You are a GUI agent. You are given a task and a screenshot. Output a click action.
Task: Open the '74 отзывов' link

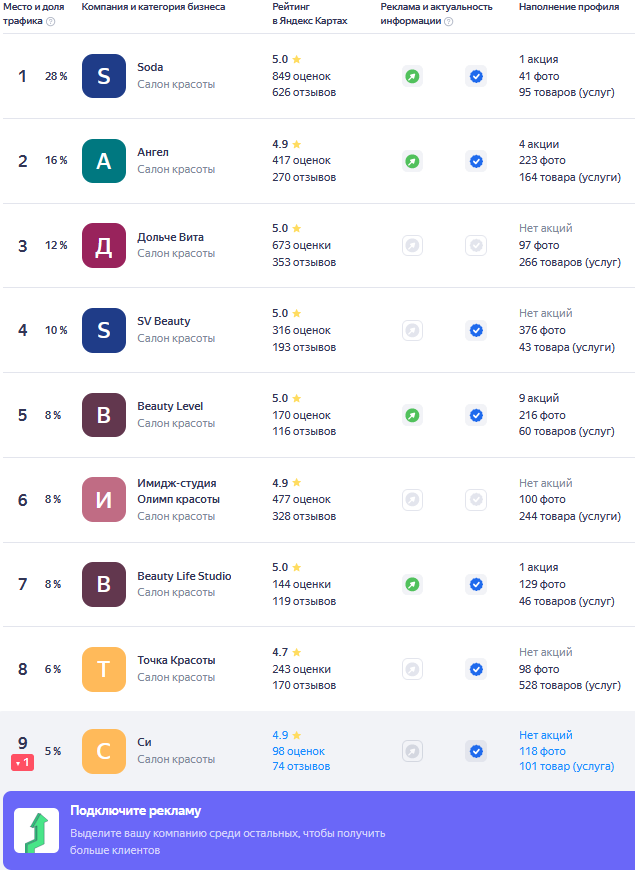tap(301, 766)
